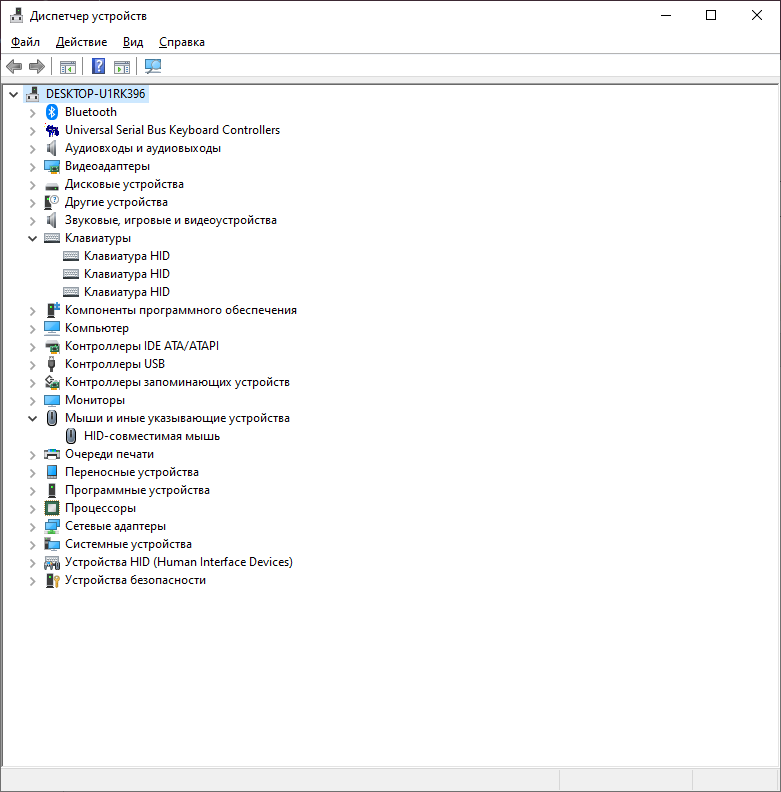Click the Контроллеры USB plug icon

(x=52, y=364)
